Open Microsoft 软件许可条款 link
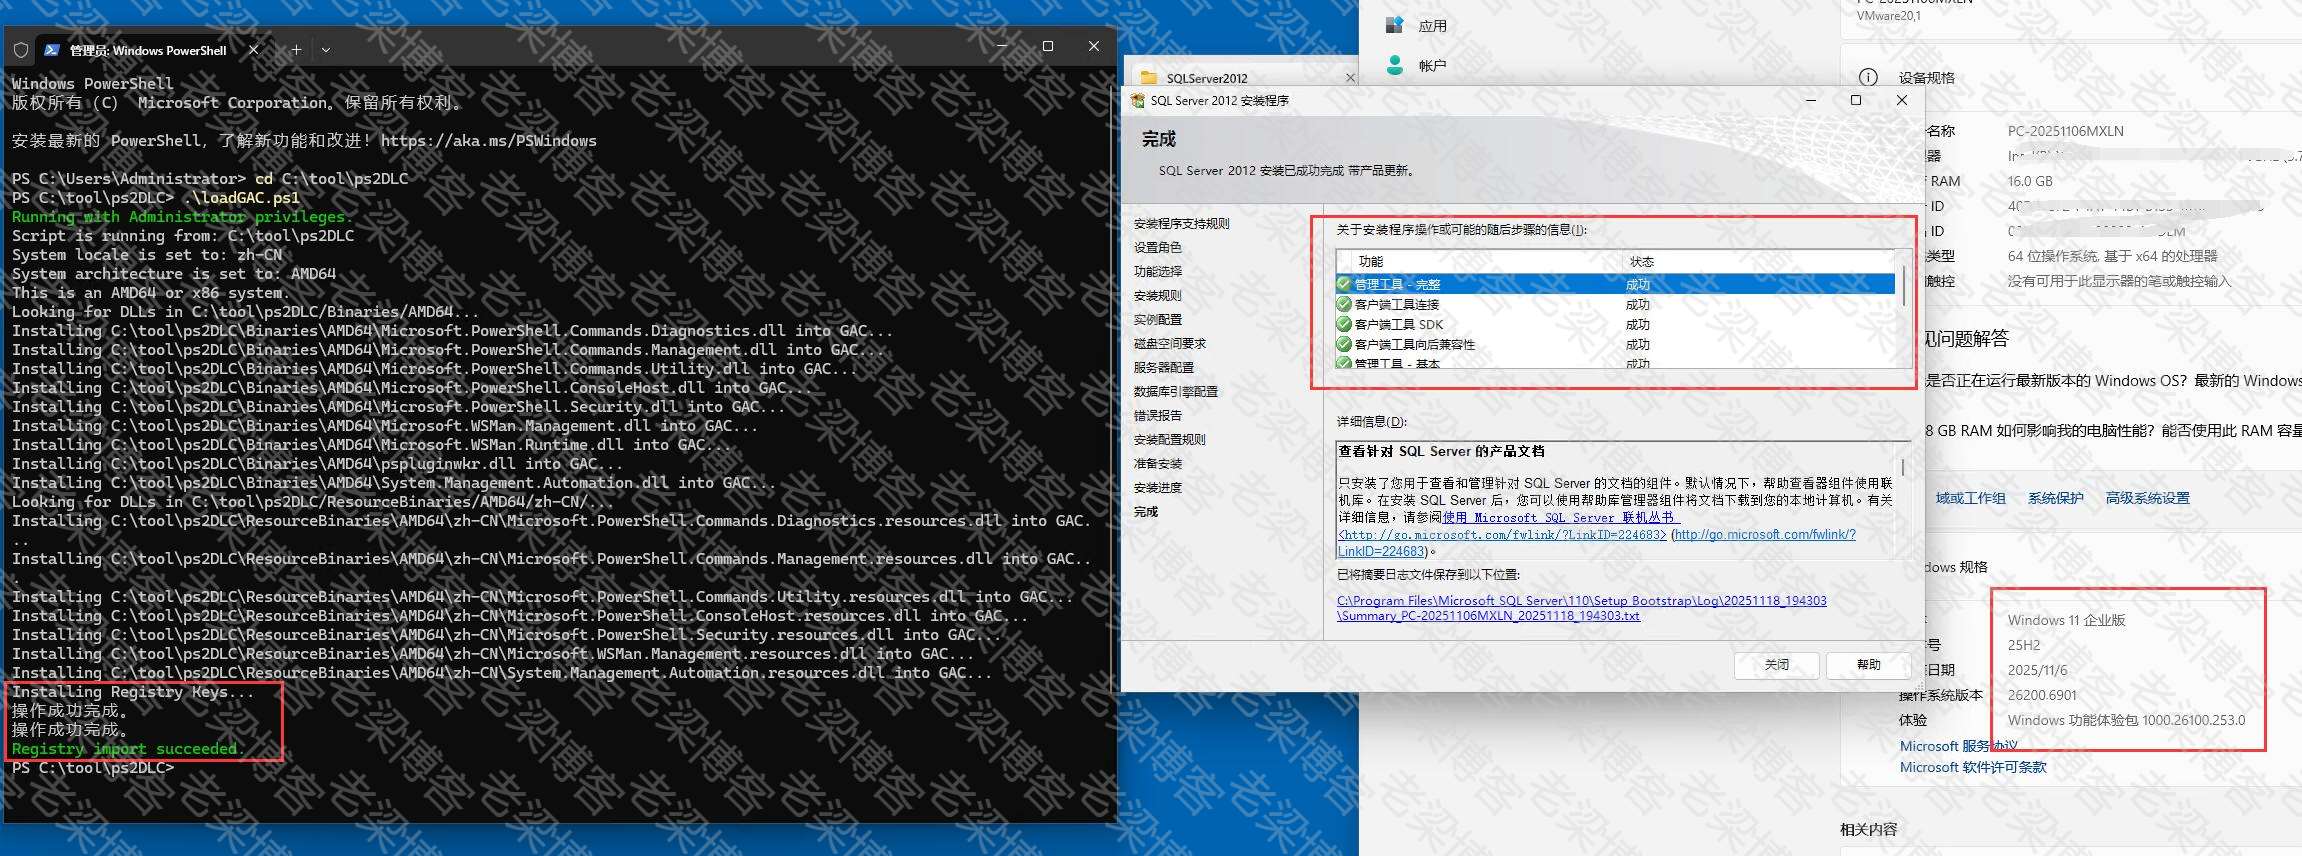 coord(1972,767)
